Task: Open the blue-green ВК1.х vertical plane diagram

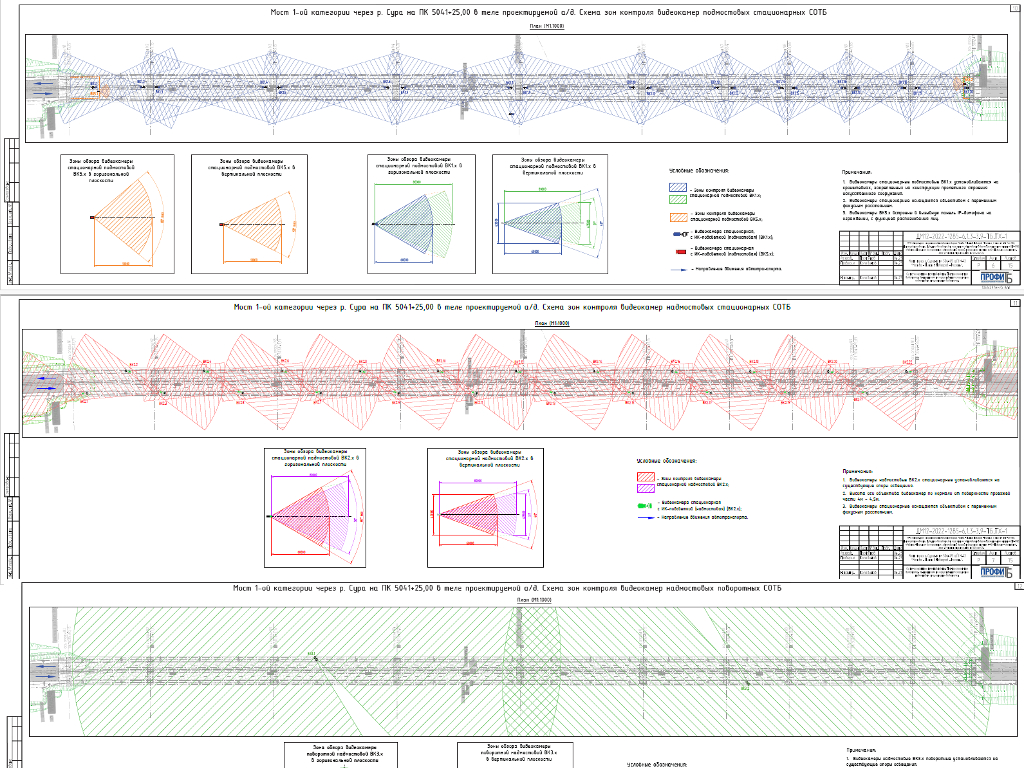Action: (x=550, y=214)
